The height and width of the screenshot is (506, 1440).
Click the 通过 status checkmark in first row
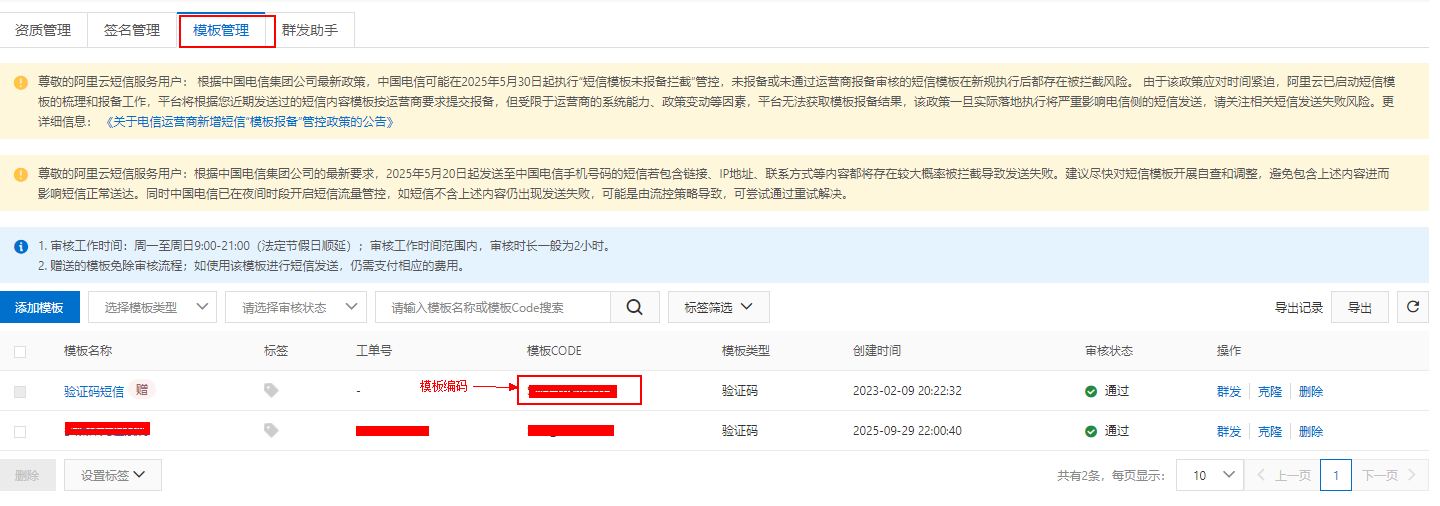click(1091, 391)
